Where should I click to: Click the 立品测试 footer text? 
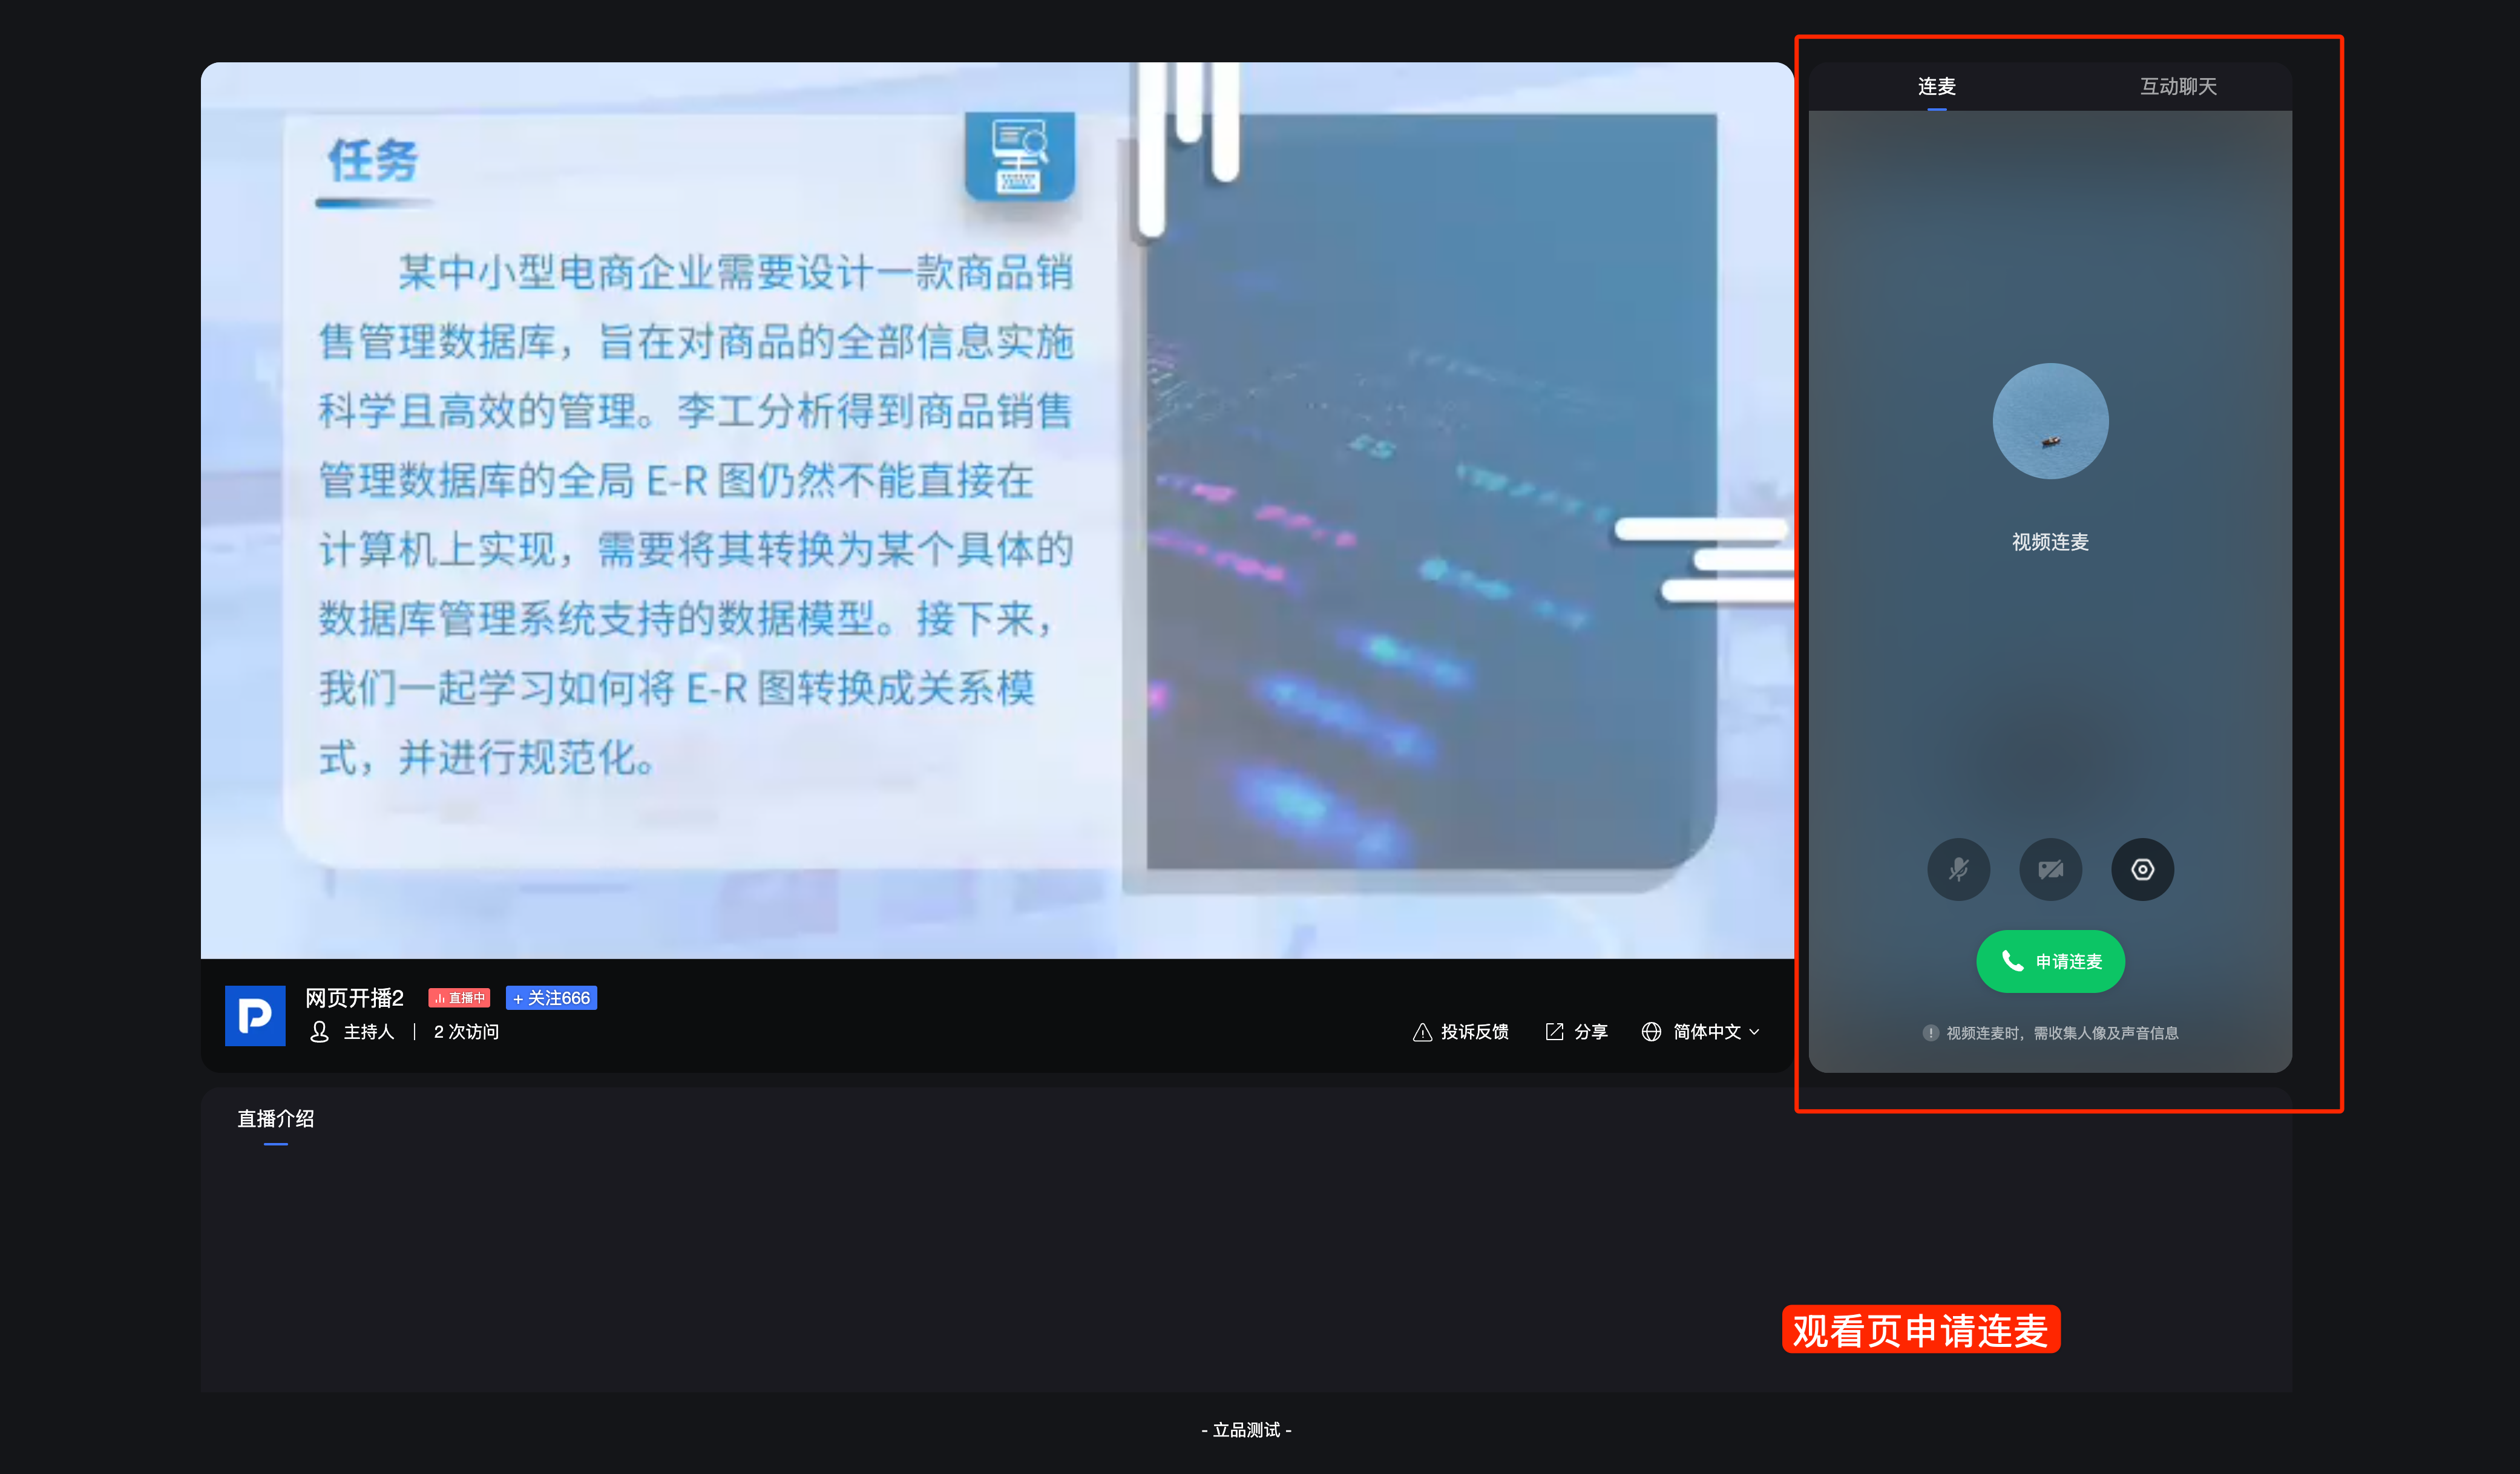tap(1246, 1430)
